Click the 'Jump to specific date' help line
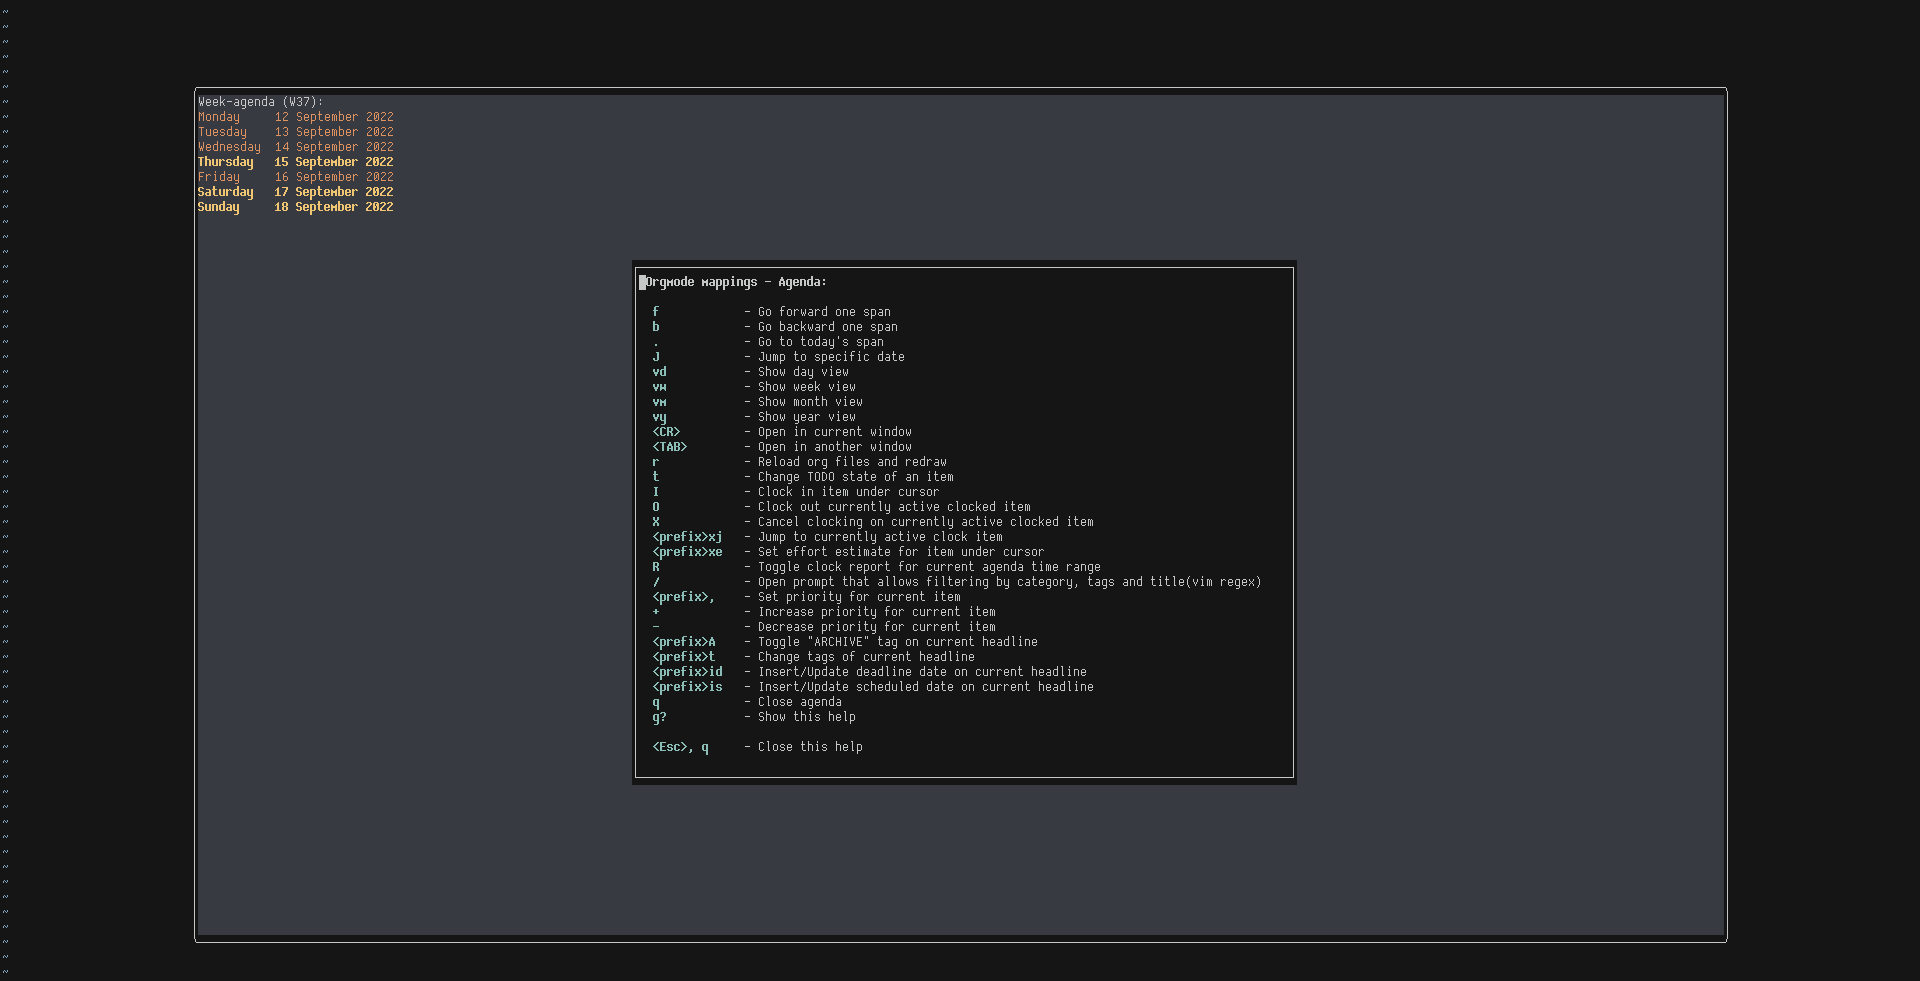1920x981 pixels. click(x=778, y=357)
